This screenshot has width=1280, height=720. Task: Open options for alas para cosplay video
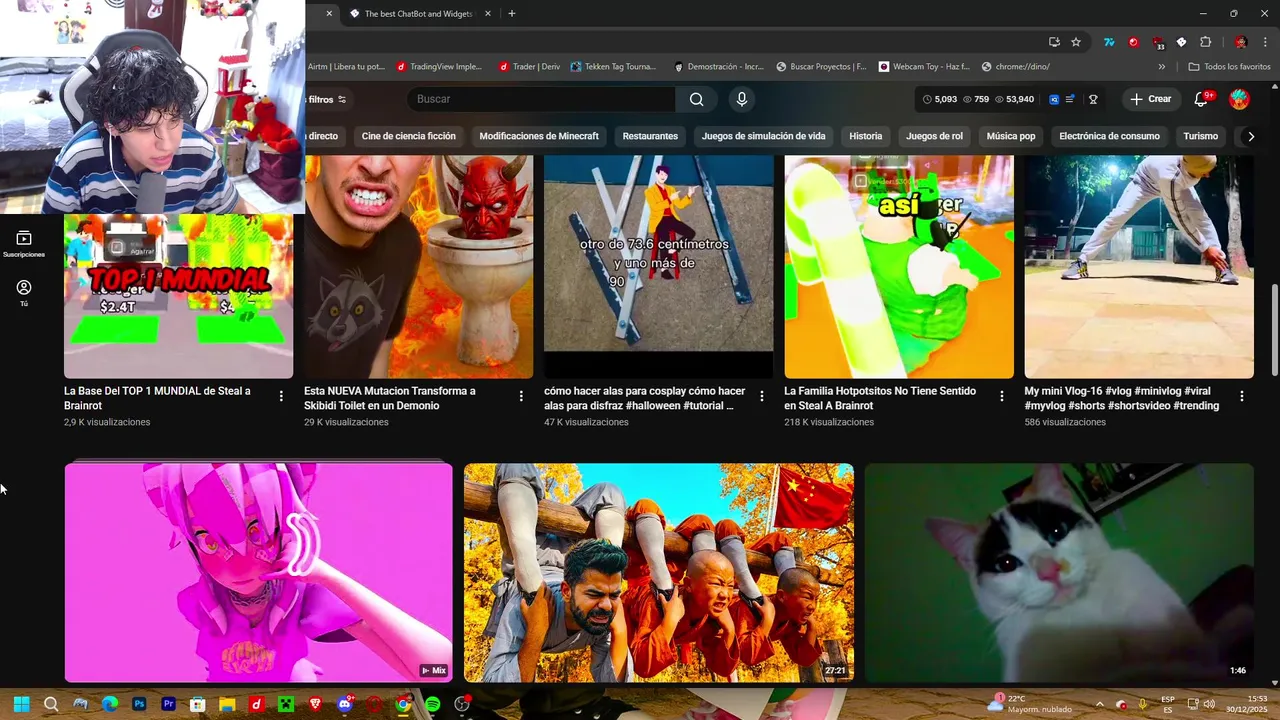tap(761, 396)
